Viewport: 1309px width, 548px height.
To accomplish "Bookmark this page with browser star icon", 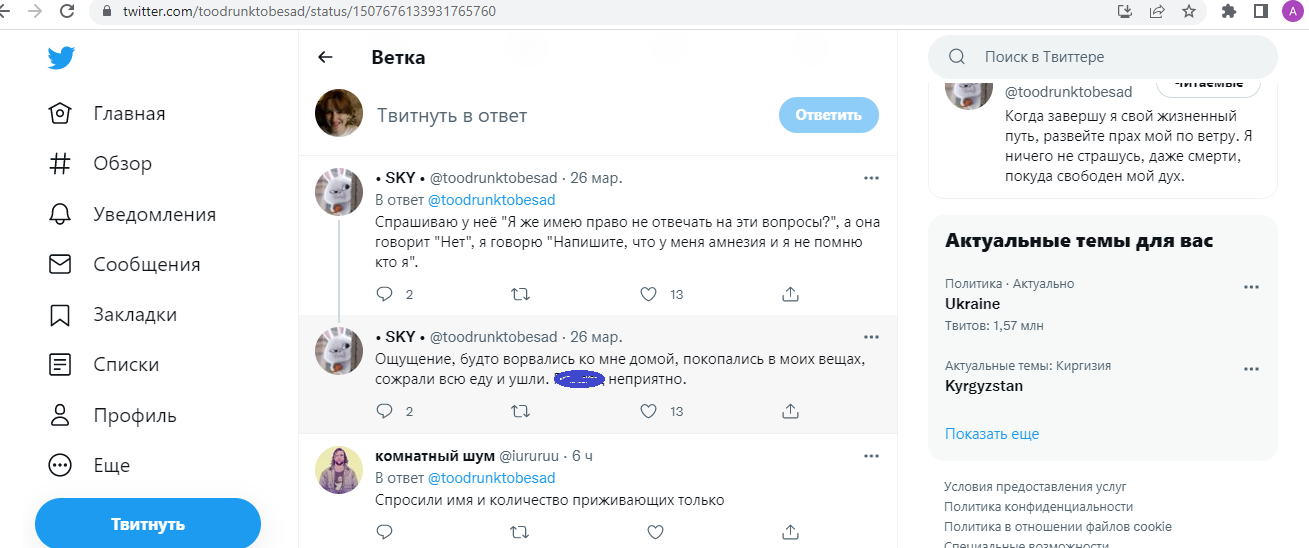I will [x=1188, y=12].
